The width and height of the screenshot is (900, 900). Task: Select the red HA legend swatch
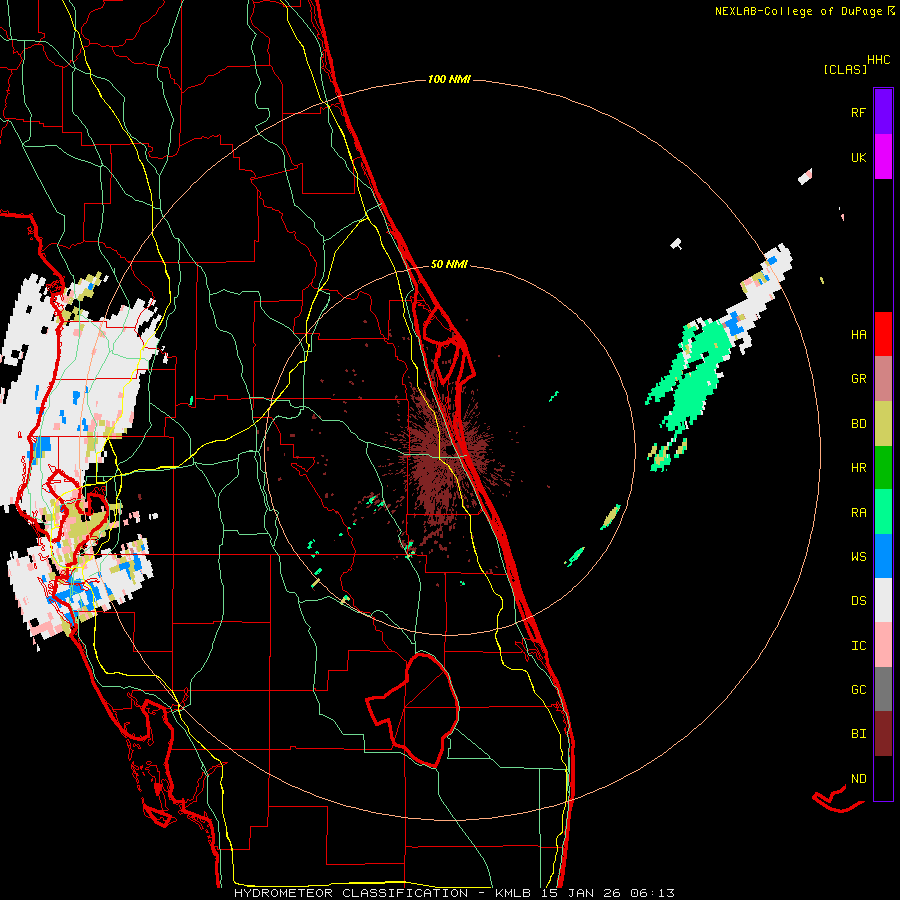coord(883,334)
